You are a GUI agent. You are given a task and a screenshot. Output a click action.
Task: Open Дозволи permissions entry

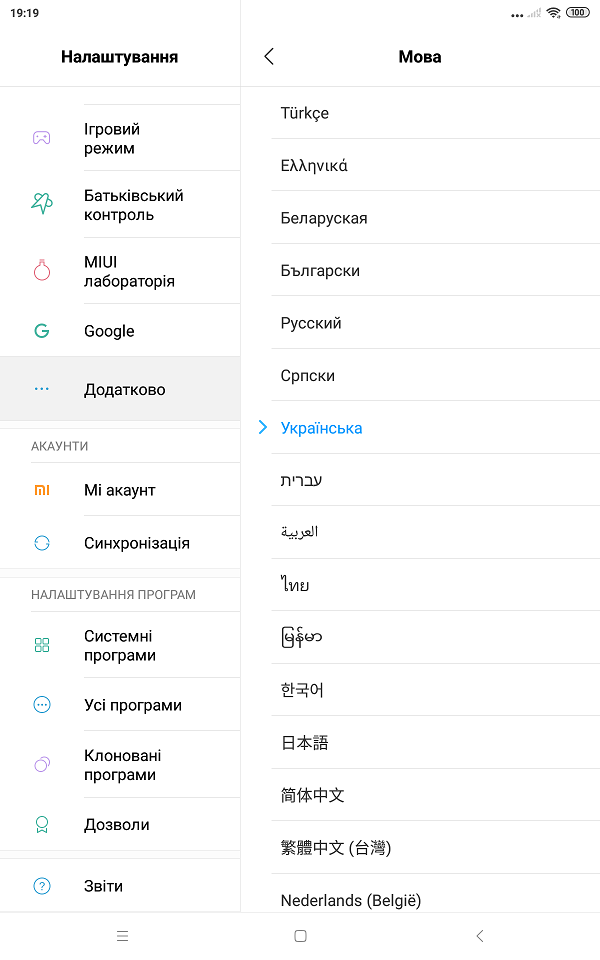tap(120, 825)
